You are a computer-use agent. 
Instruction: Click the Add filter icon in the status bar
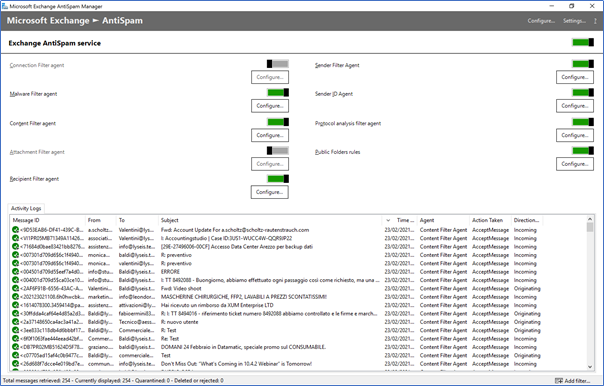[x=559, y=381]
